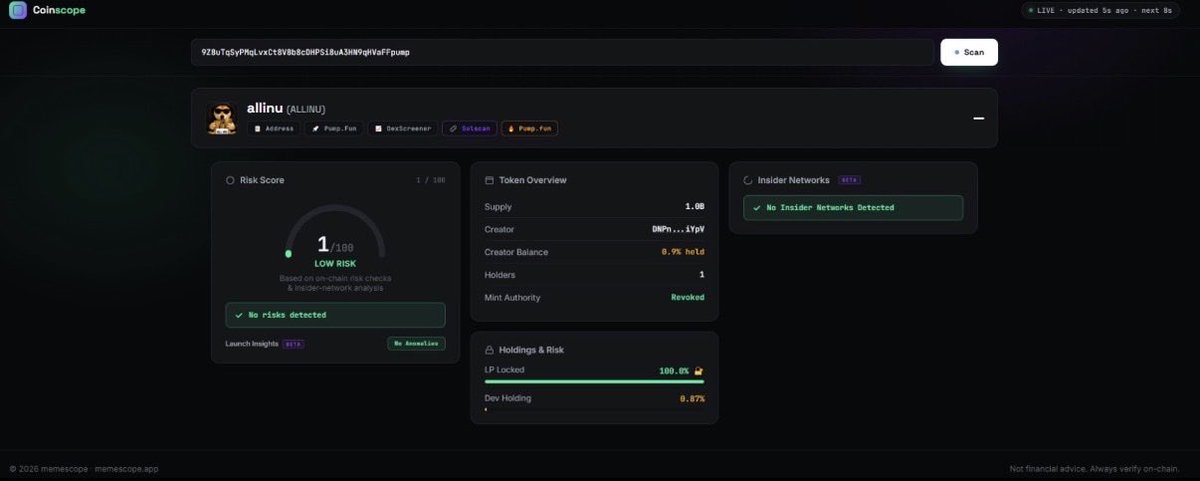1200x481 pixels.
Task: Collapse the allinu token card
Action: [979, 118]
